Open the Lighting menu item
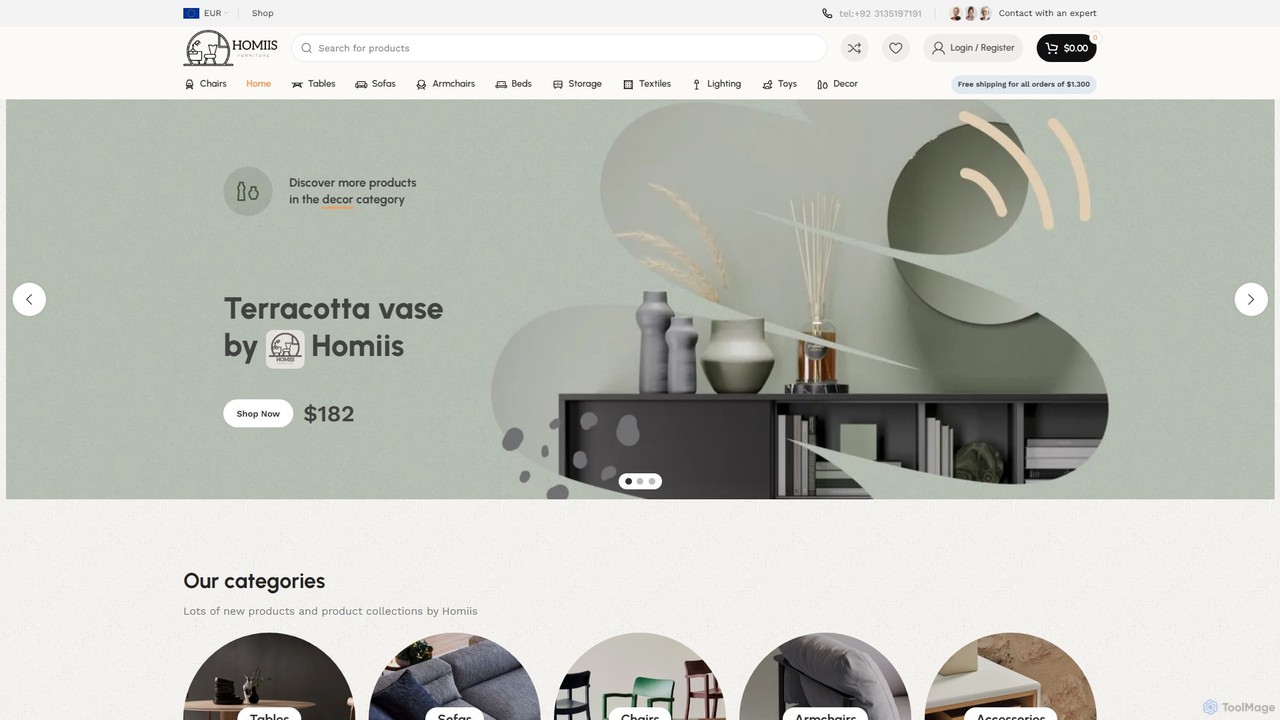Image resolution: width=1280 pixels, height=720 pixels. (x=716, y=84)
